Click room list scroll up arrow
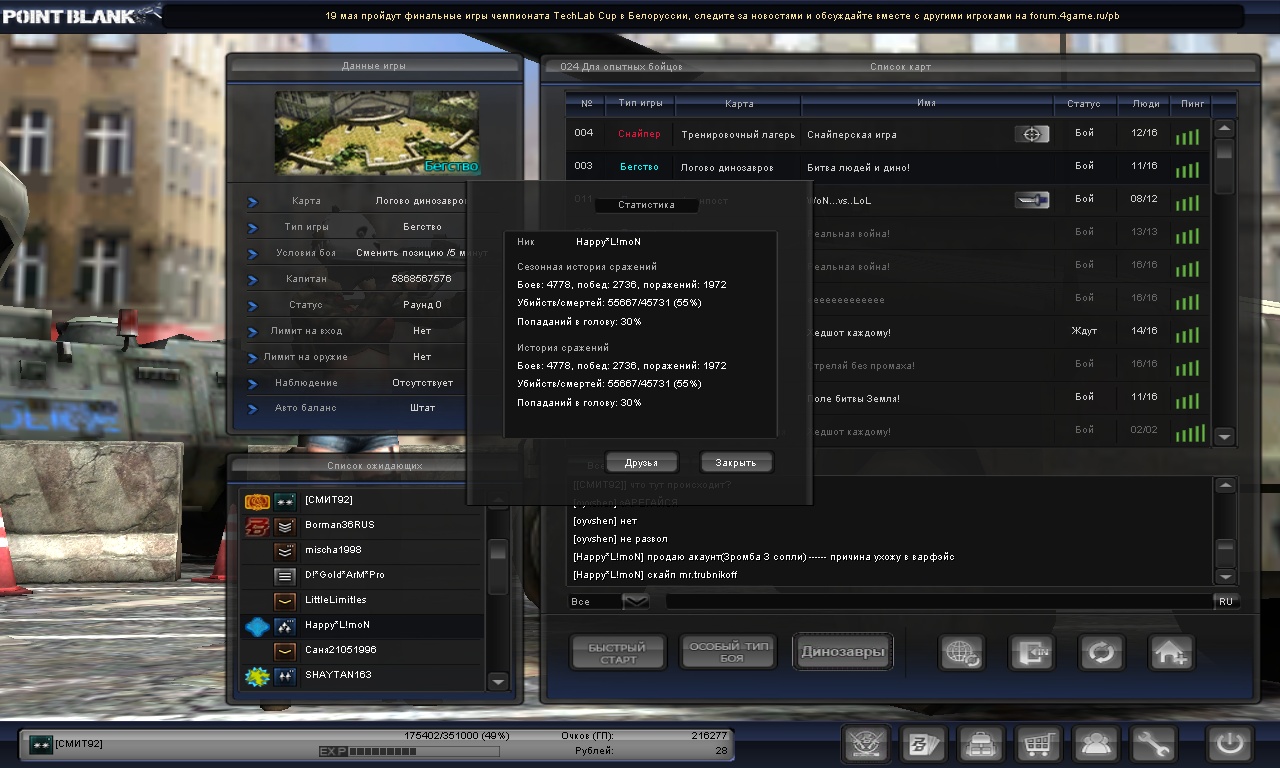 [1225, 129]
